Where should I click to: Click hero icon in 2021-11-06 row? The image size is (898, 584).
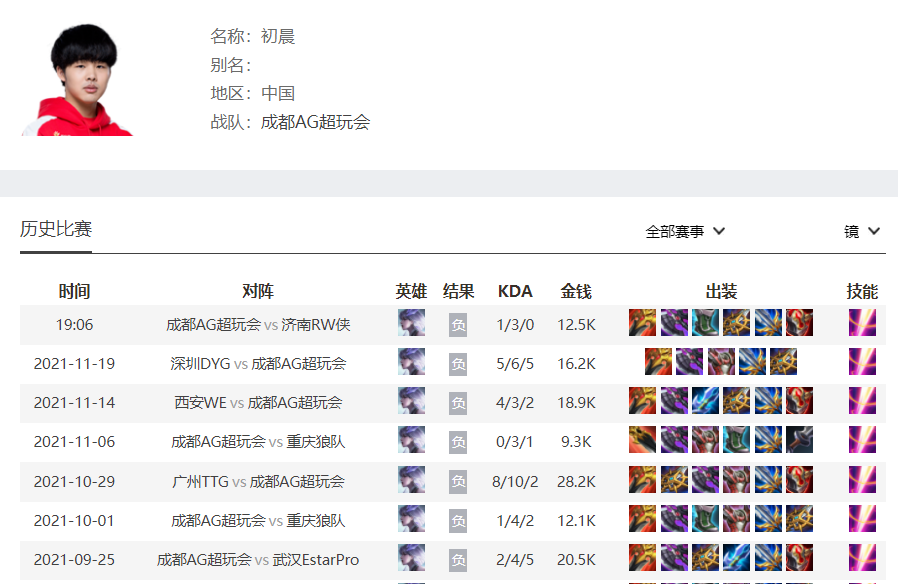point(411,439)
